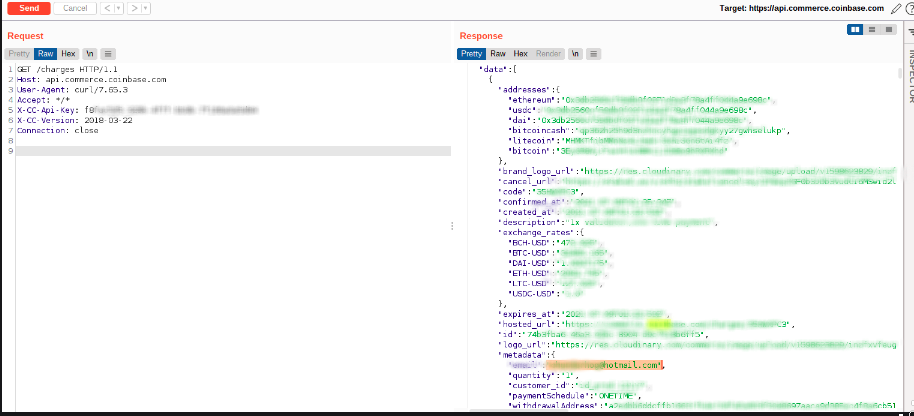Edit target with the pencil icon
The height and width of the screenshot is (416, 914).
pyautogui.click(x=896, y=8)
